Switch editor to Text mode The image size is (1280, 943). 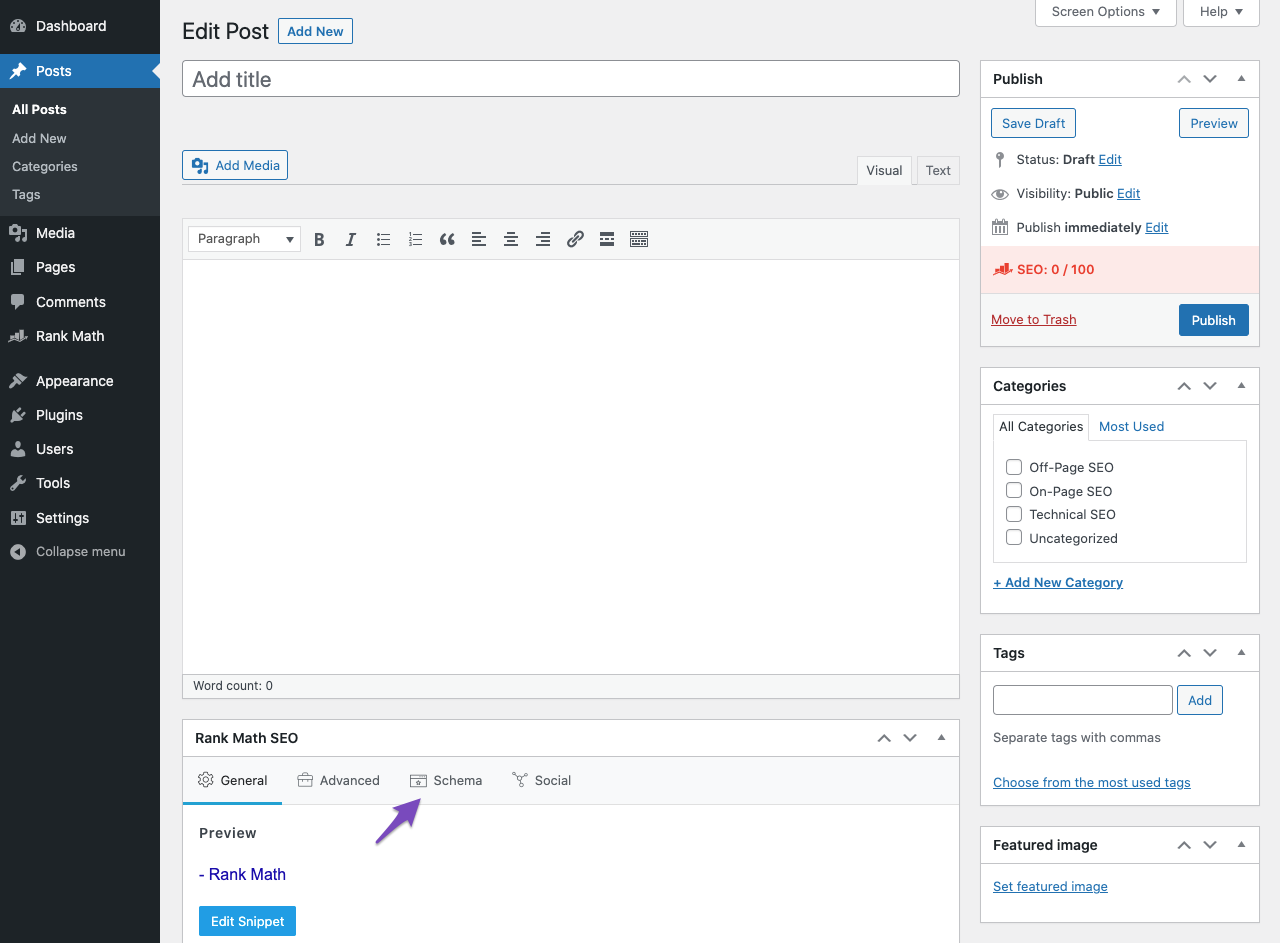coord(938,171)
